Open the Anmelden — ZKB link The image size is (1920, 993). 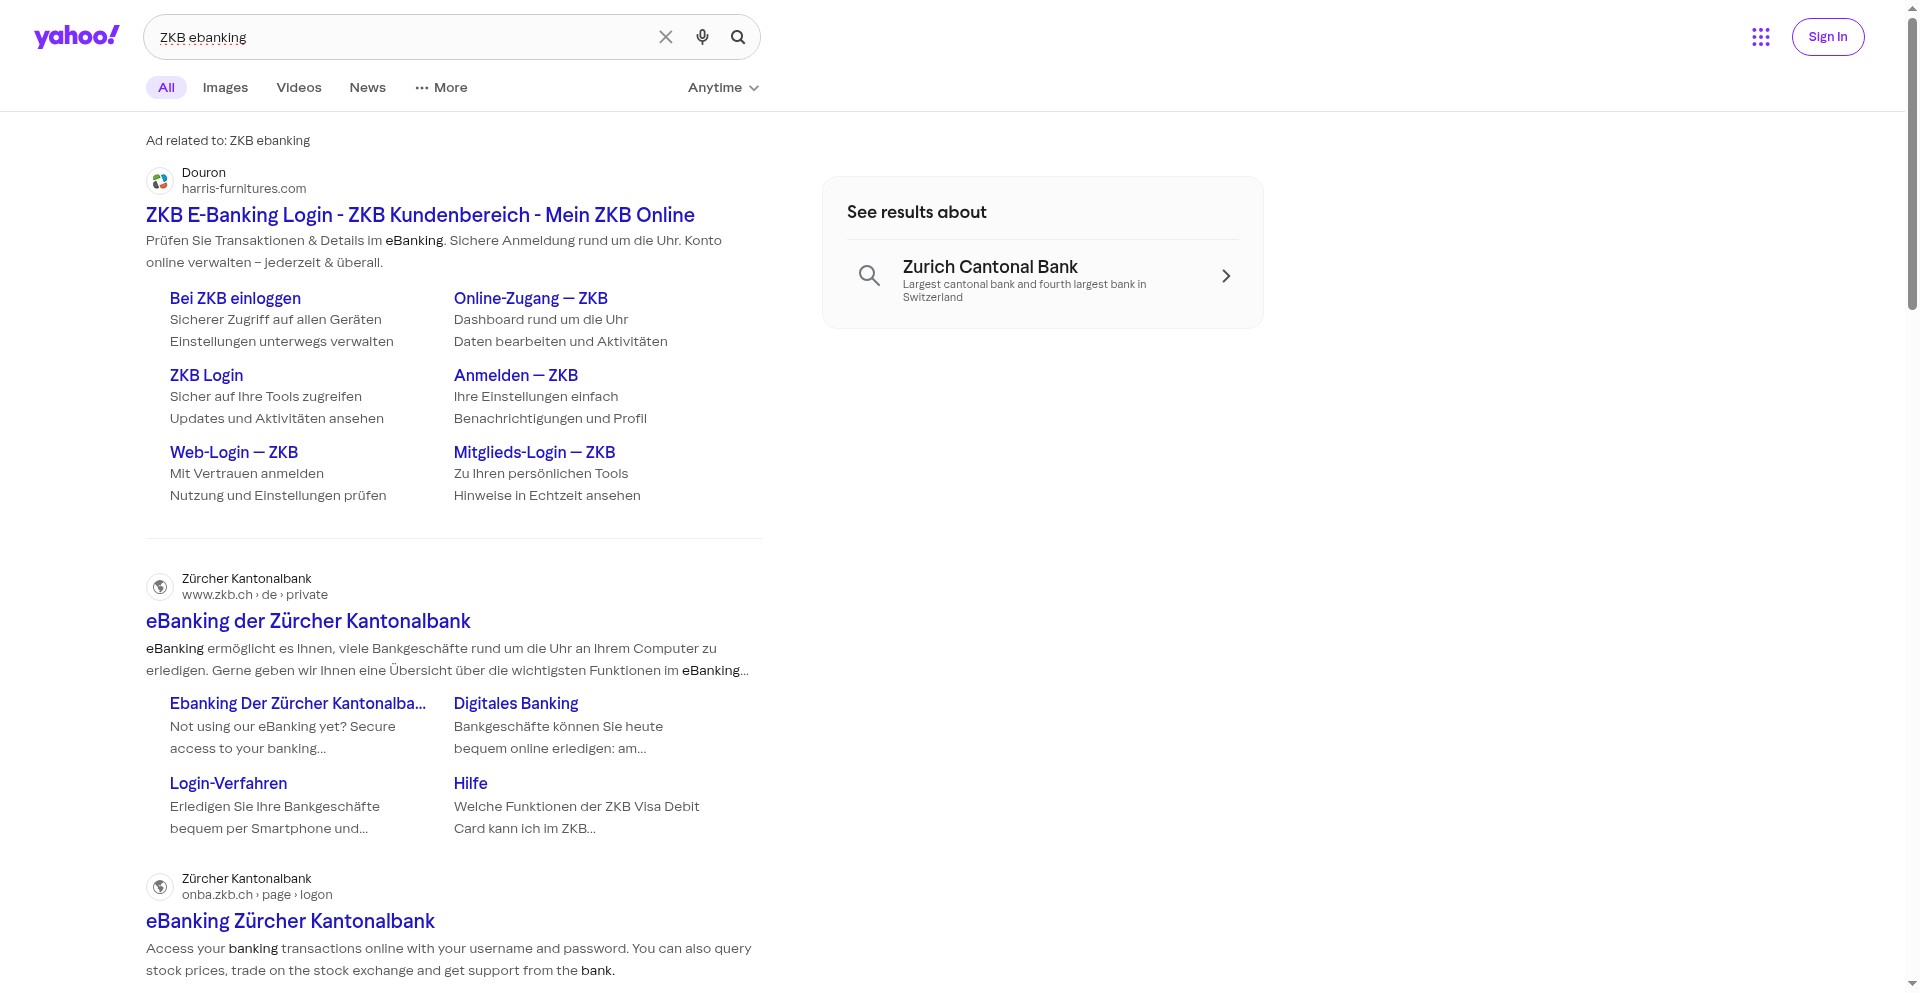(x=515, y=375)
